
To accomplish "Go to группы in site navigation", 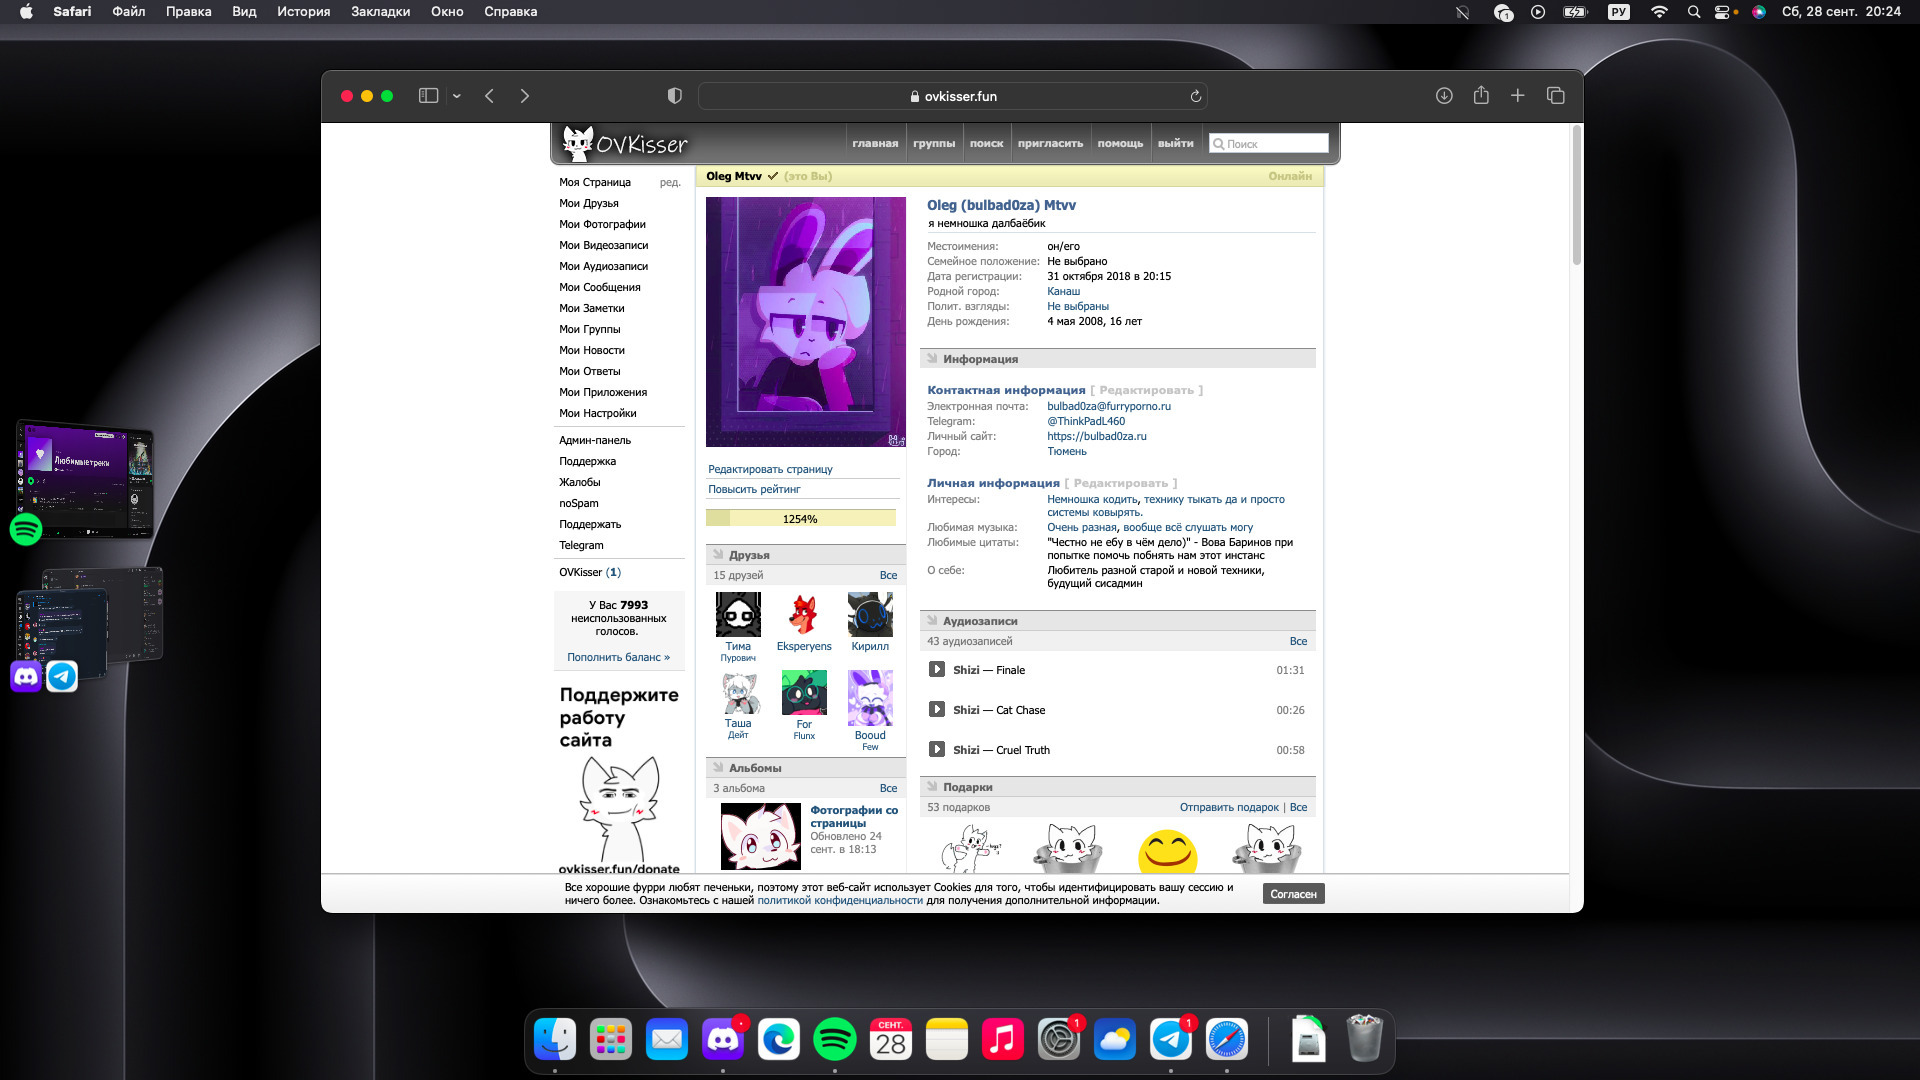I will [x=933, y=144].
